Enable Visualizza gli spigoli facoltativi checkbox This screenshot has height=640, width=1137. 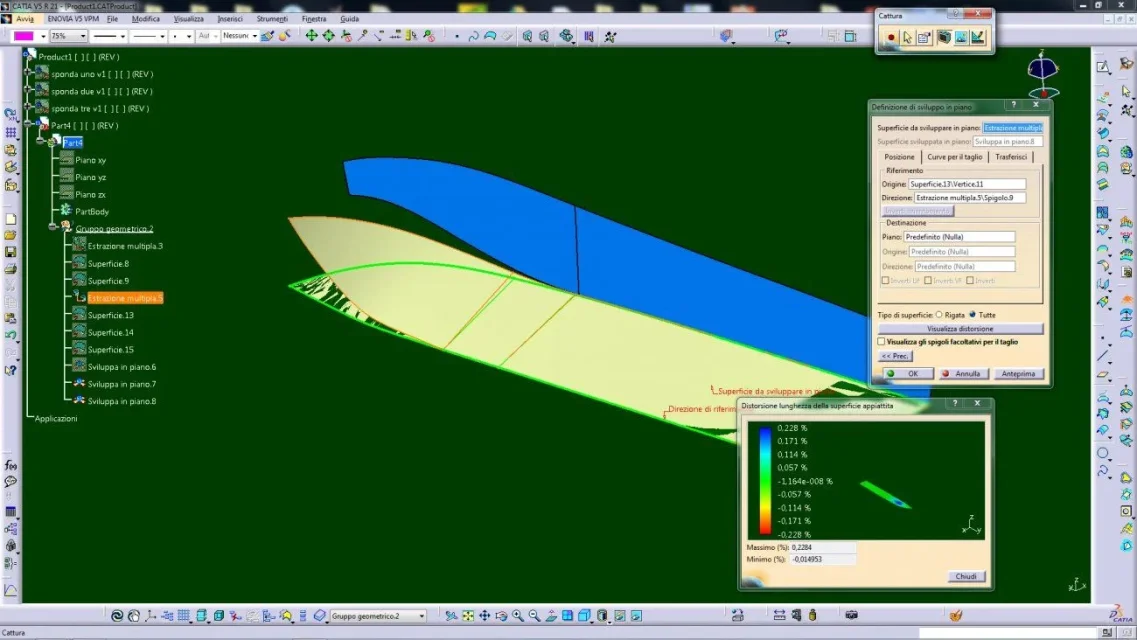(881, 341)
